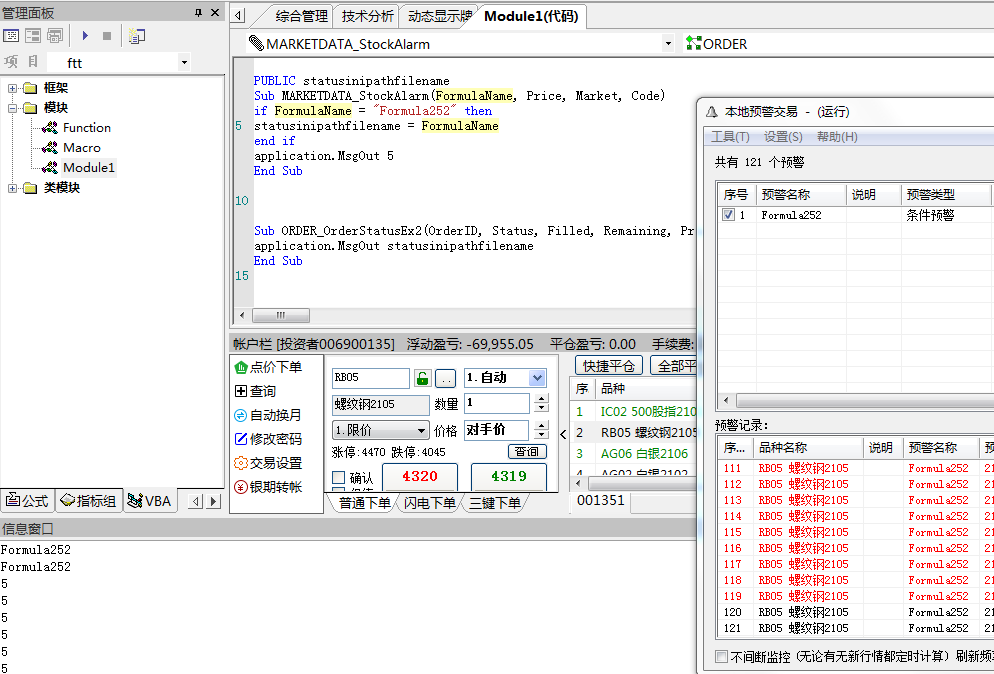Tick the 确认 checkbox in order panel

(x=339, y=477)
